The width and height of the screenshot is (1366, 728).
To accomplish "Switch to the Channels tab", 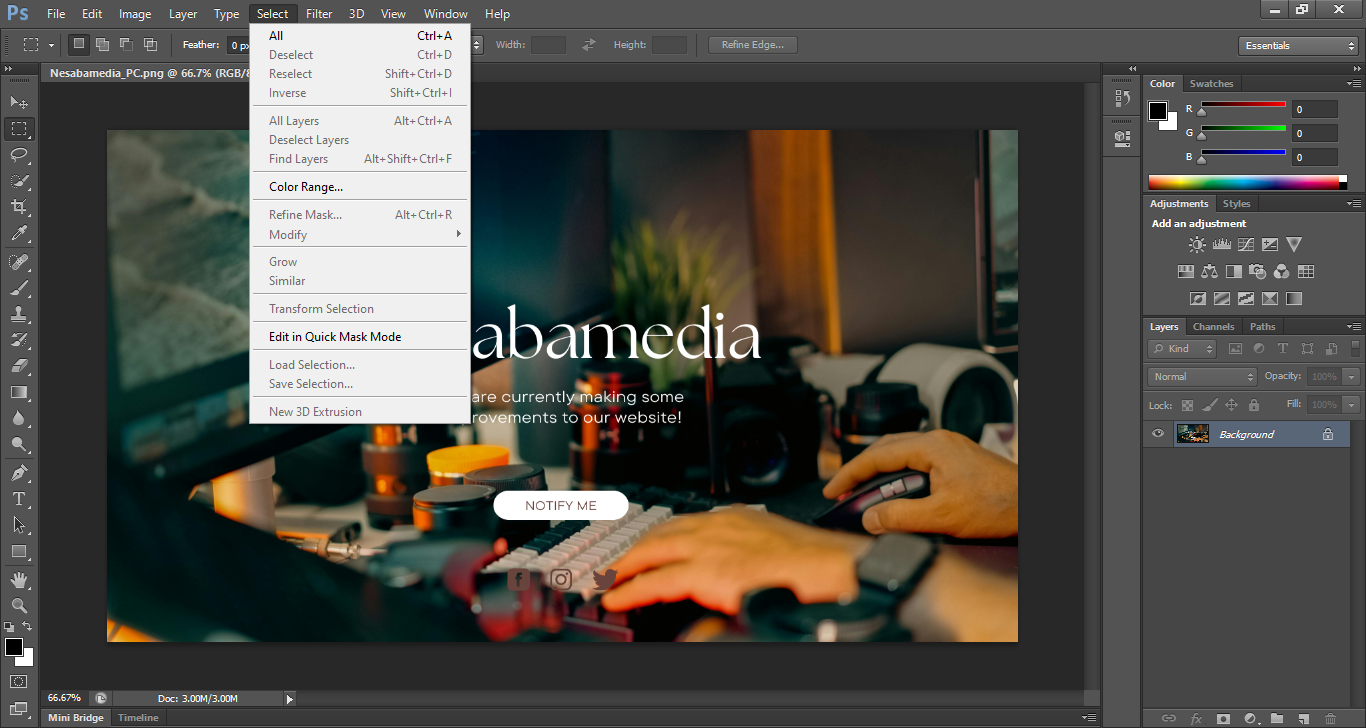I will (x=1213, y=327).
